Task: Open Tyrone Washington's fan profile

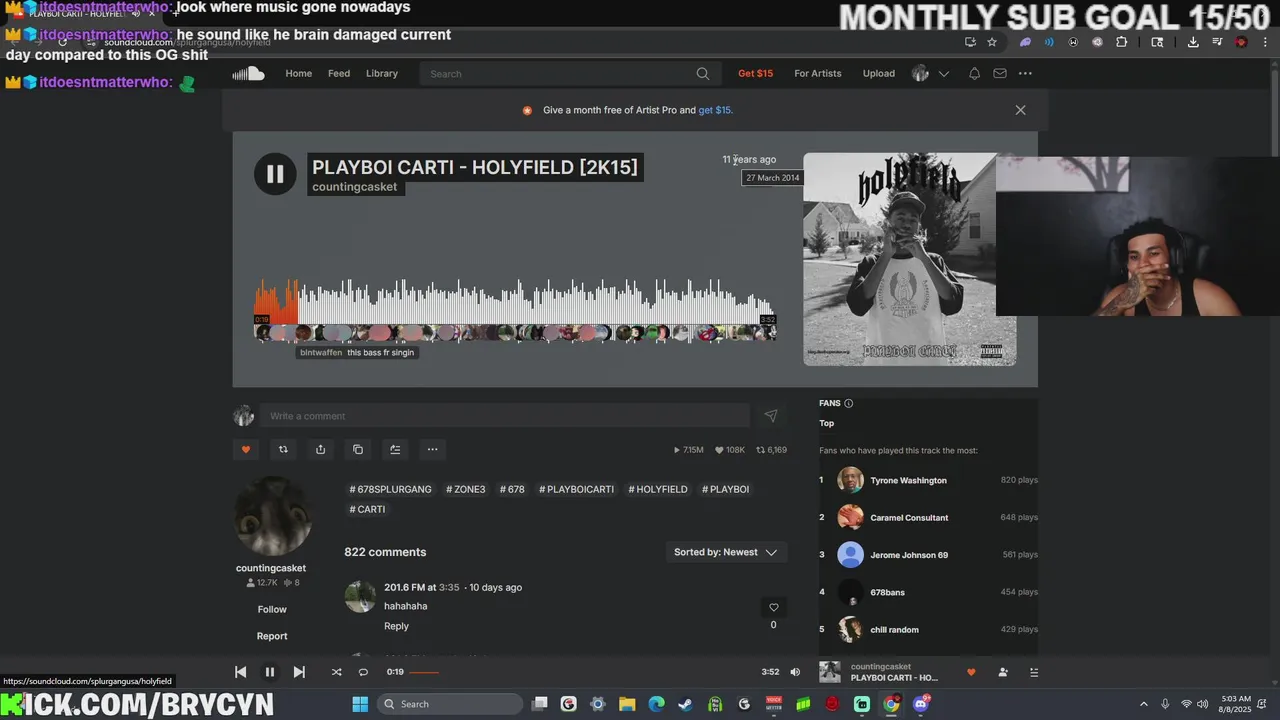Action: (x=908, y=480)
